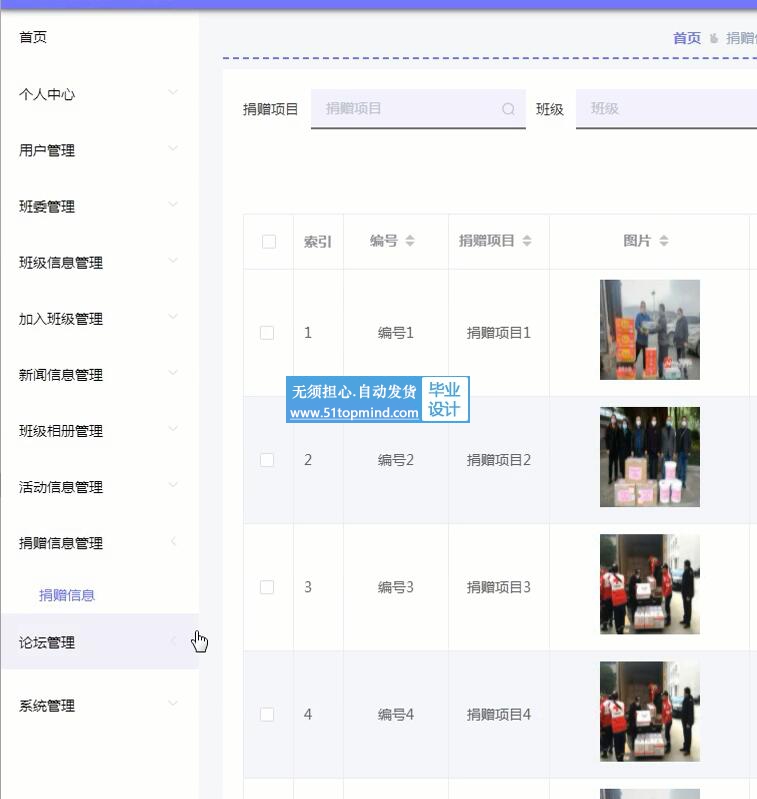Image resolution: width=757 pixels, height=799 pixels.
Task: Check the row checkbox for 编号1
Action: point(267,333)
